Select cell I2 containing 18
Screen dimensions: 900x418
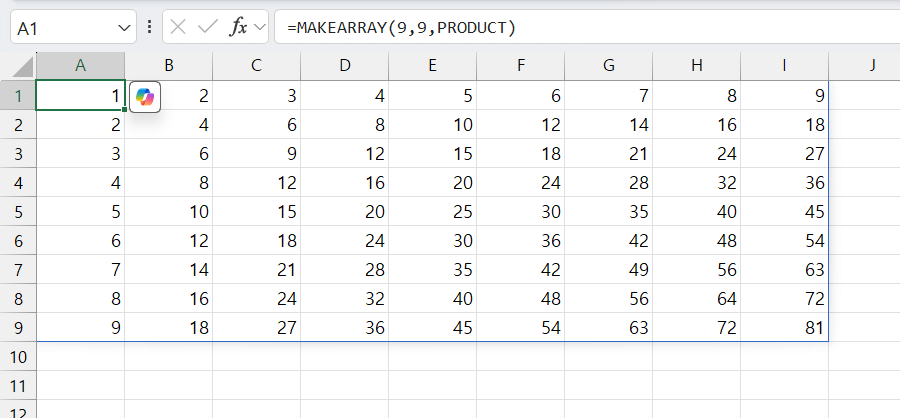[785, 125]
